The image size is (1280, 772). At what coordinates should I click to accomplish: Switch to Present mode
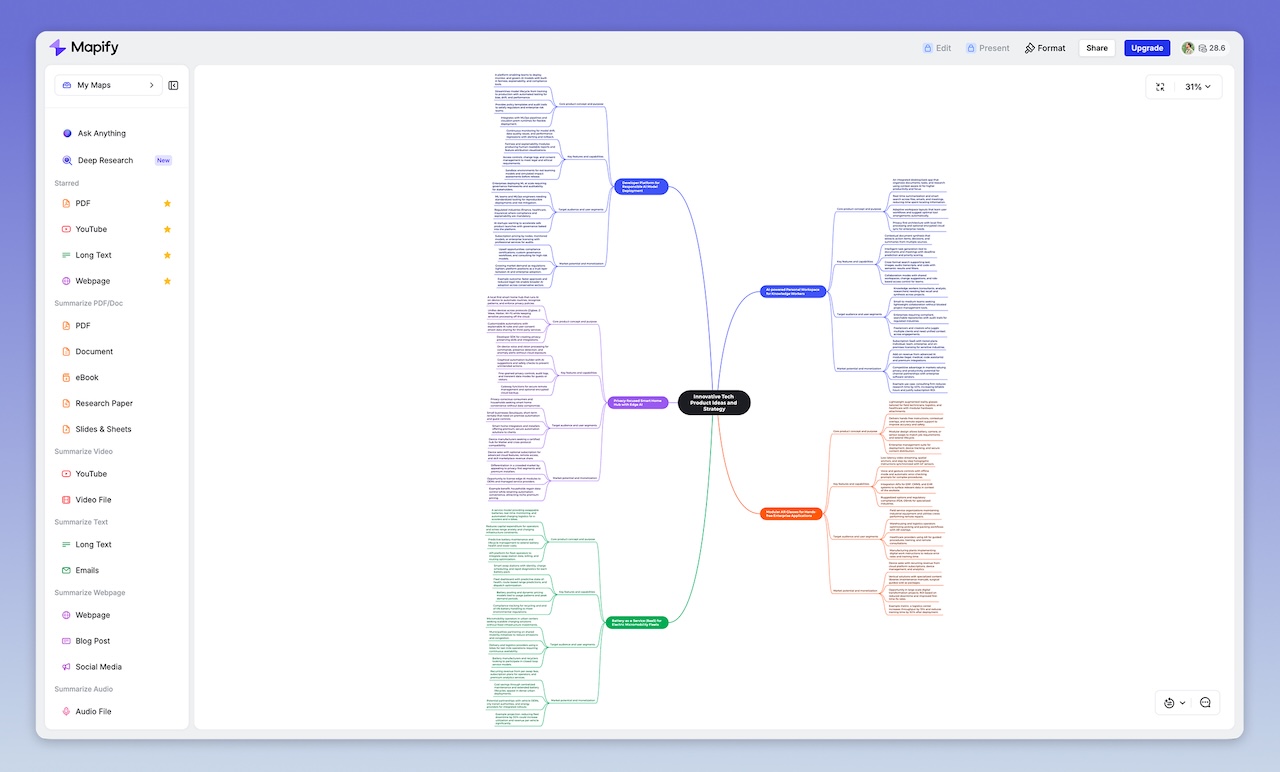pyautogui.click(x=988, y=47)
